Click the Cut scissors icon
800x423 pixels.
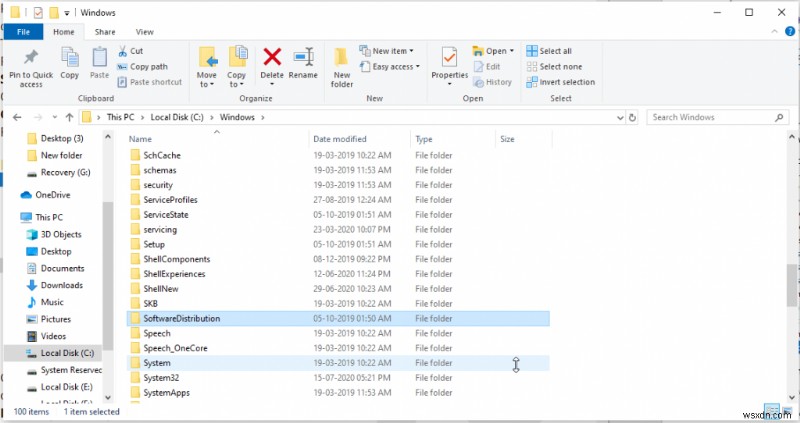coord(122,51)
